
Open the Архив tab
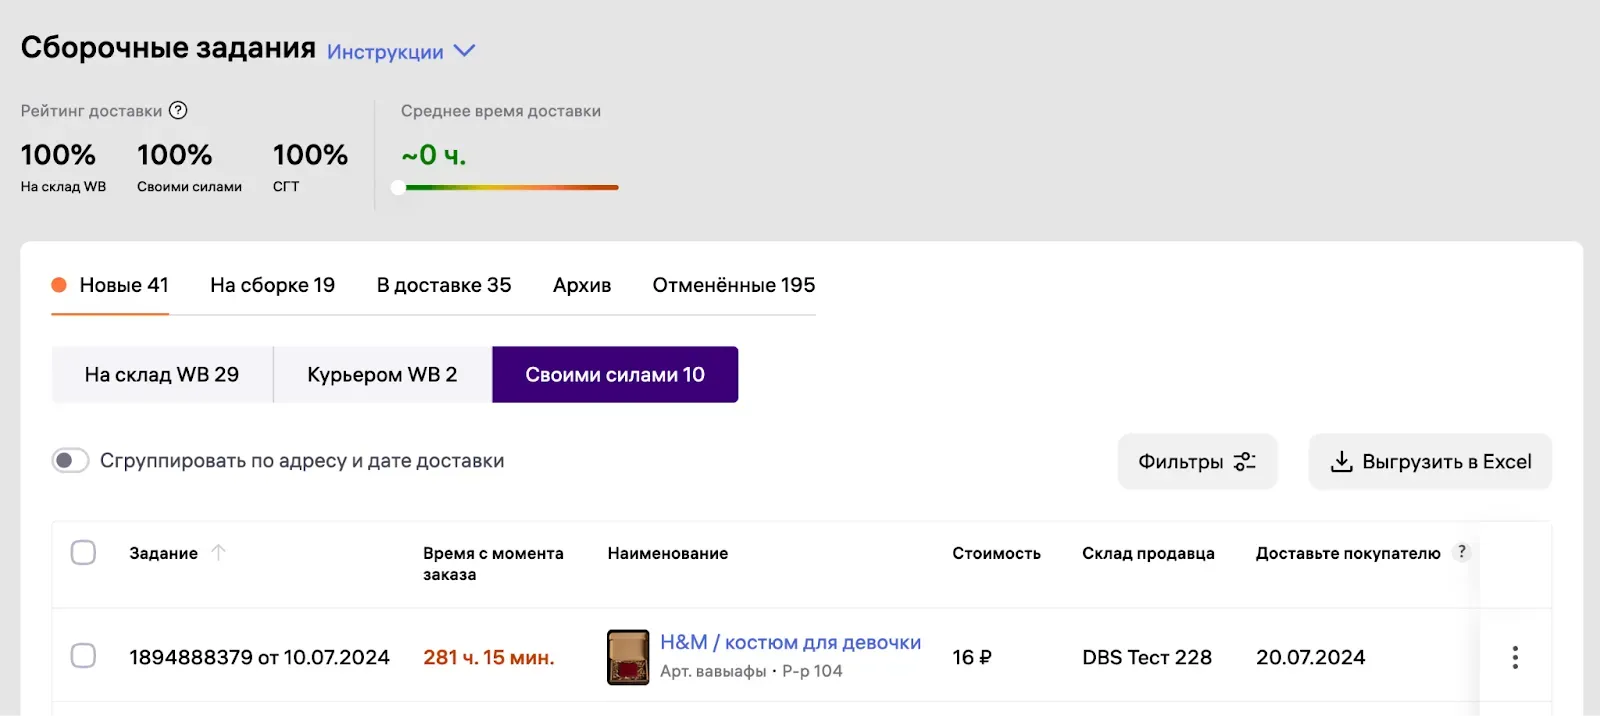tap(582, 286)
